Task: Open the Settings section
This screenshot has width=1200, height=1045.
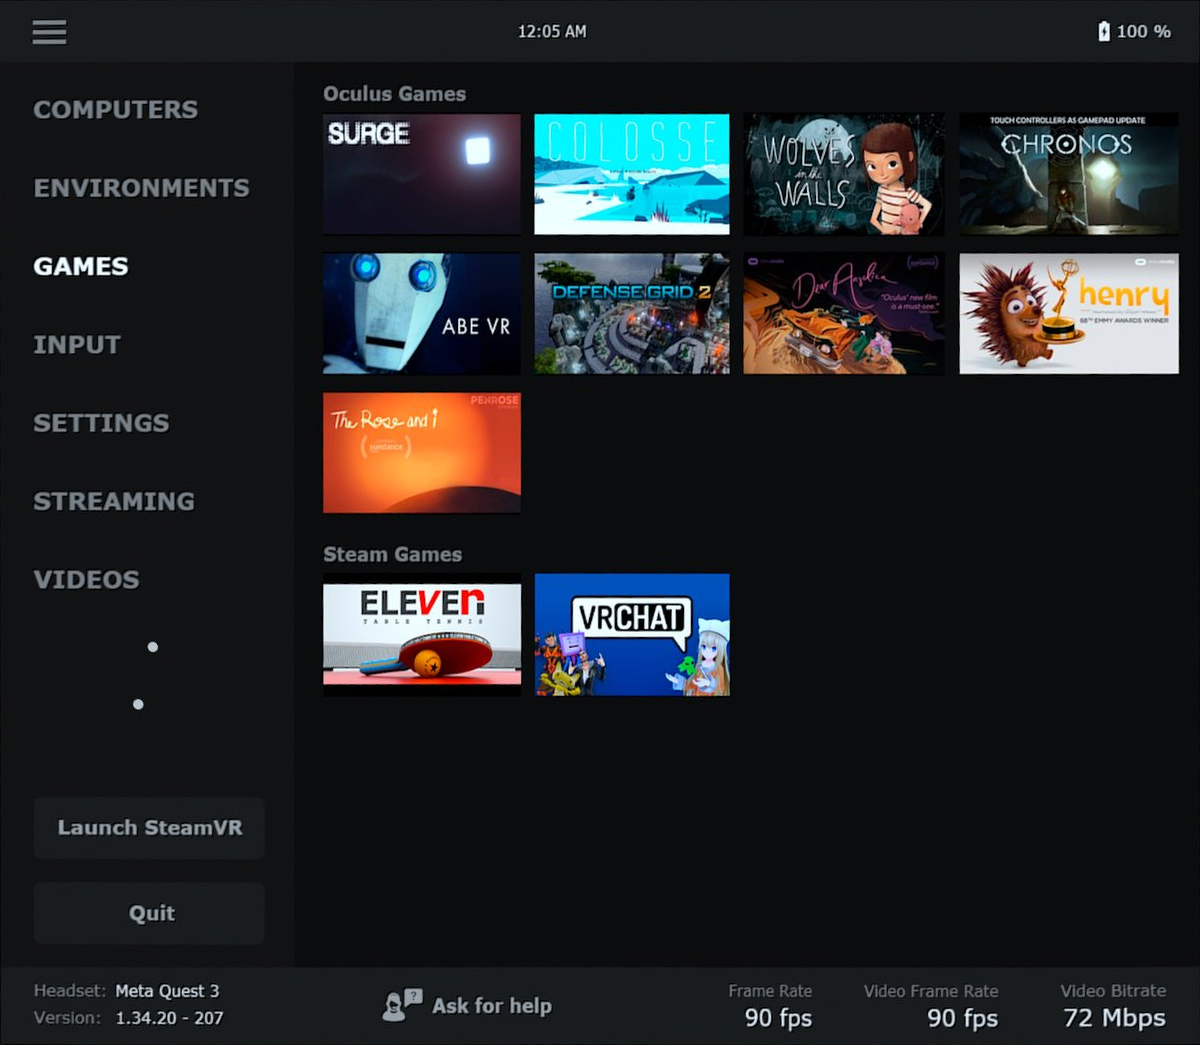Action: tap(101, 422)
